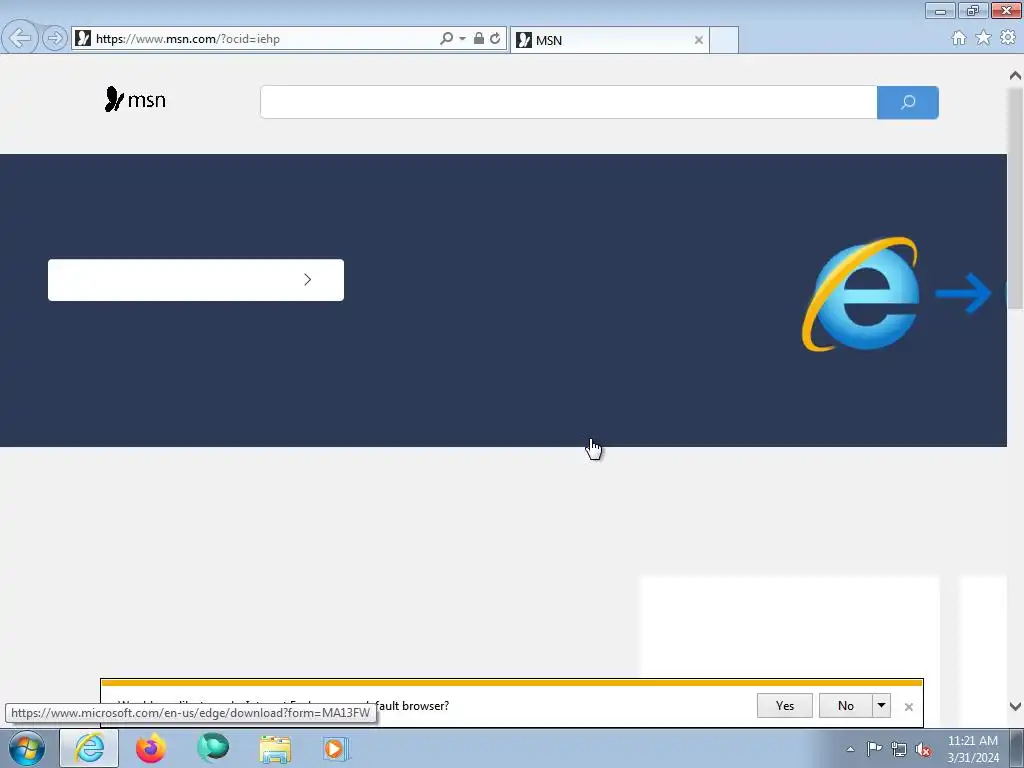
Task: Open a new blank tab
Action: 724,40
